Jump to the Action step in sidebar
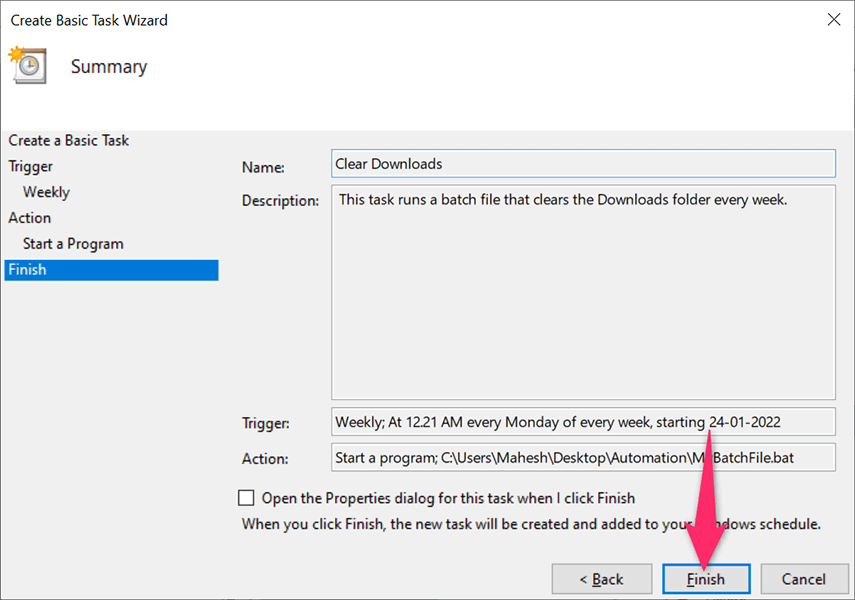855x600 pixels. pos(30,218)
